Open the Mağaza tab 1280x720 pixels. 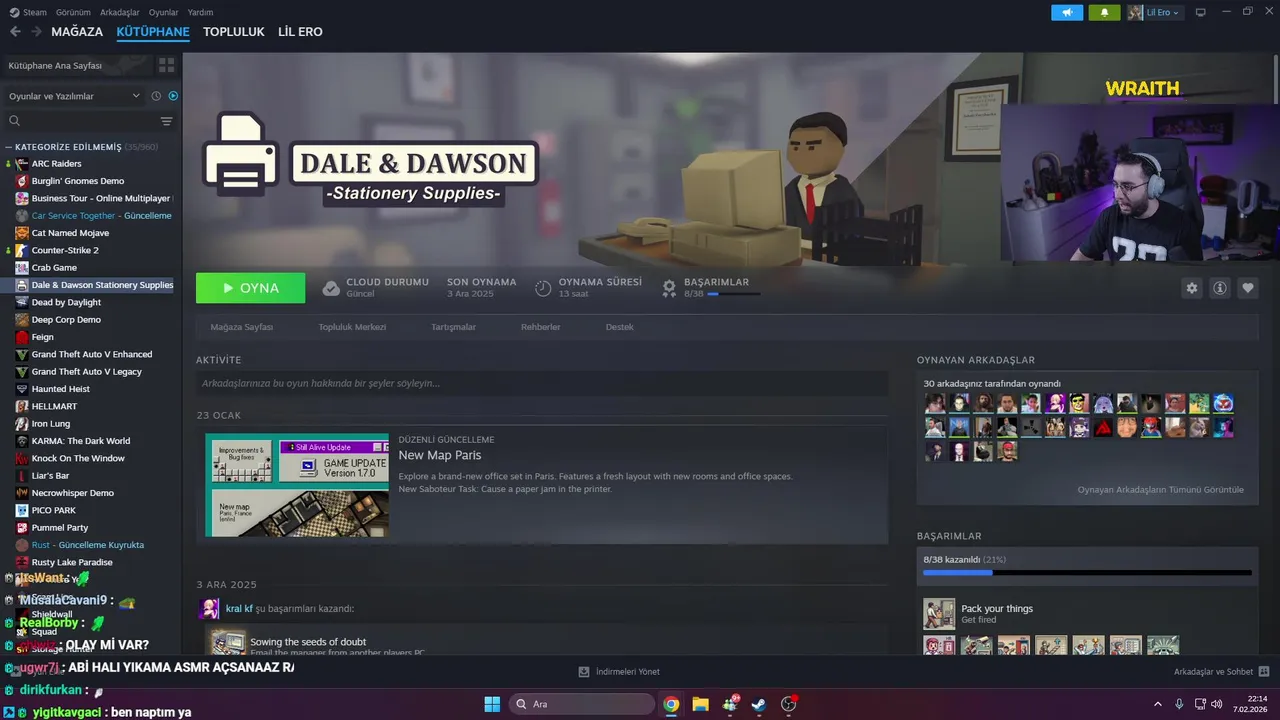(77, 32)
